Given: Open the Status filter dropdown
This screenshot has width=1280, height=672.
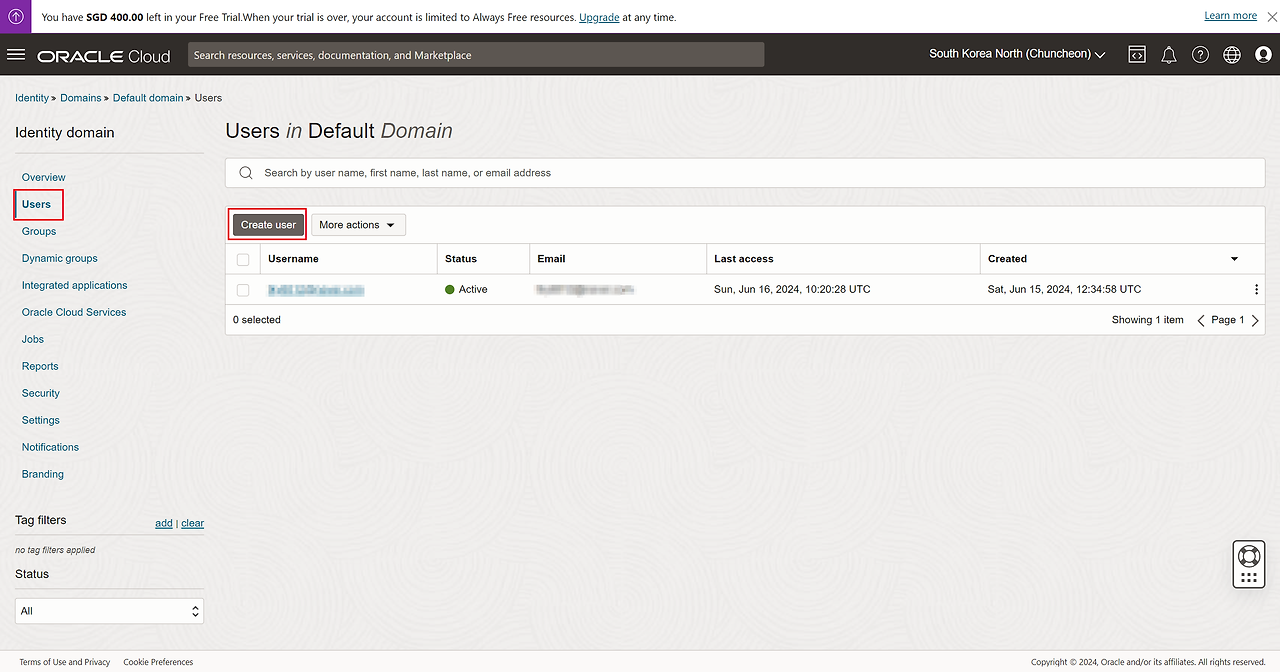Looking at the screenshot, I should [109, 611].
